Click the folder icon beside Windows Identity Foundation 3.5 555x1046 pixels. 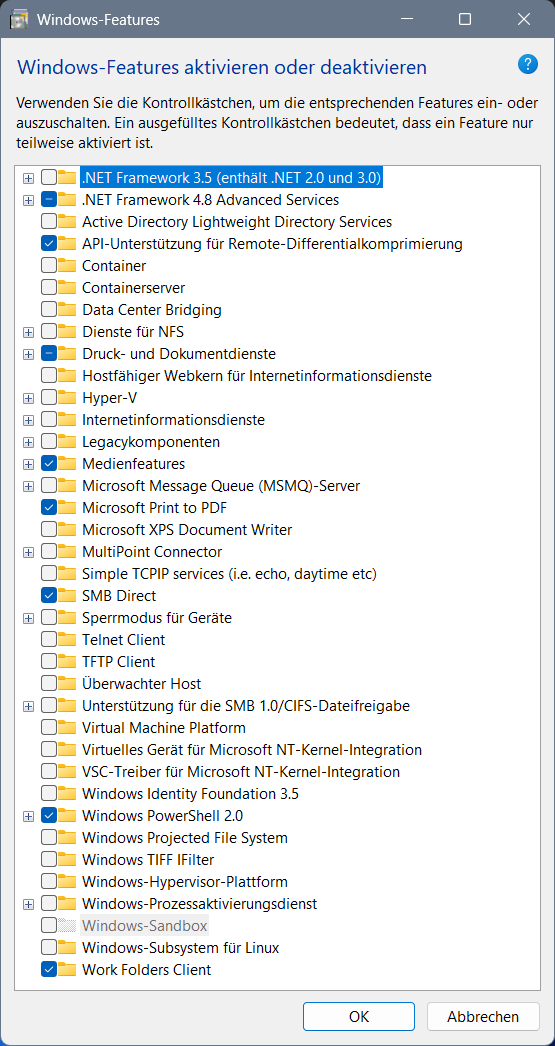(x=67, y=794)
